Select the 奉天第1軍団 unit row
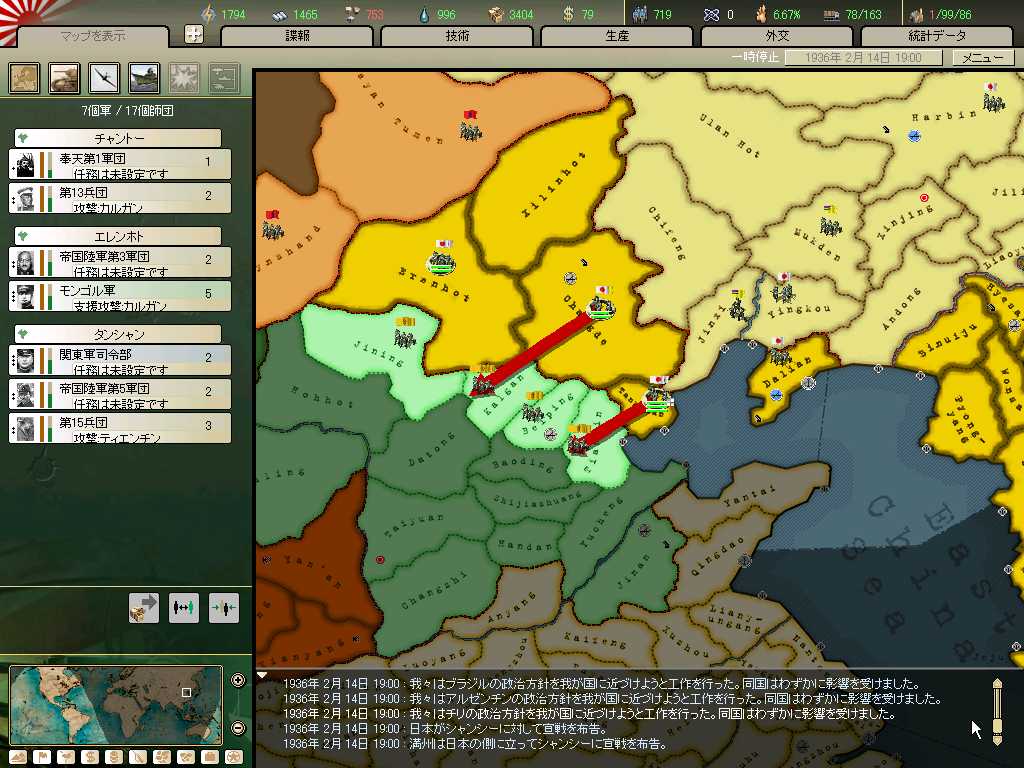 (120, 164)
